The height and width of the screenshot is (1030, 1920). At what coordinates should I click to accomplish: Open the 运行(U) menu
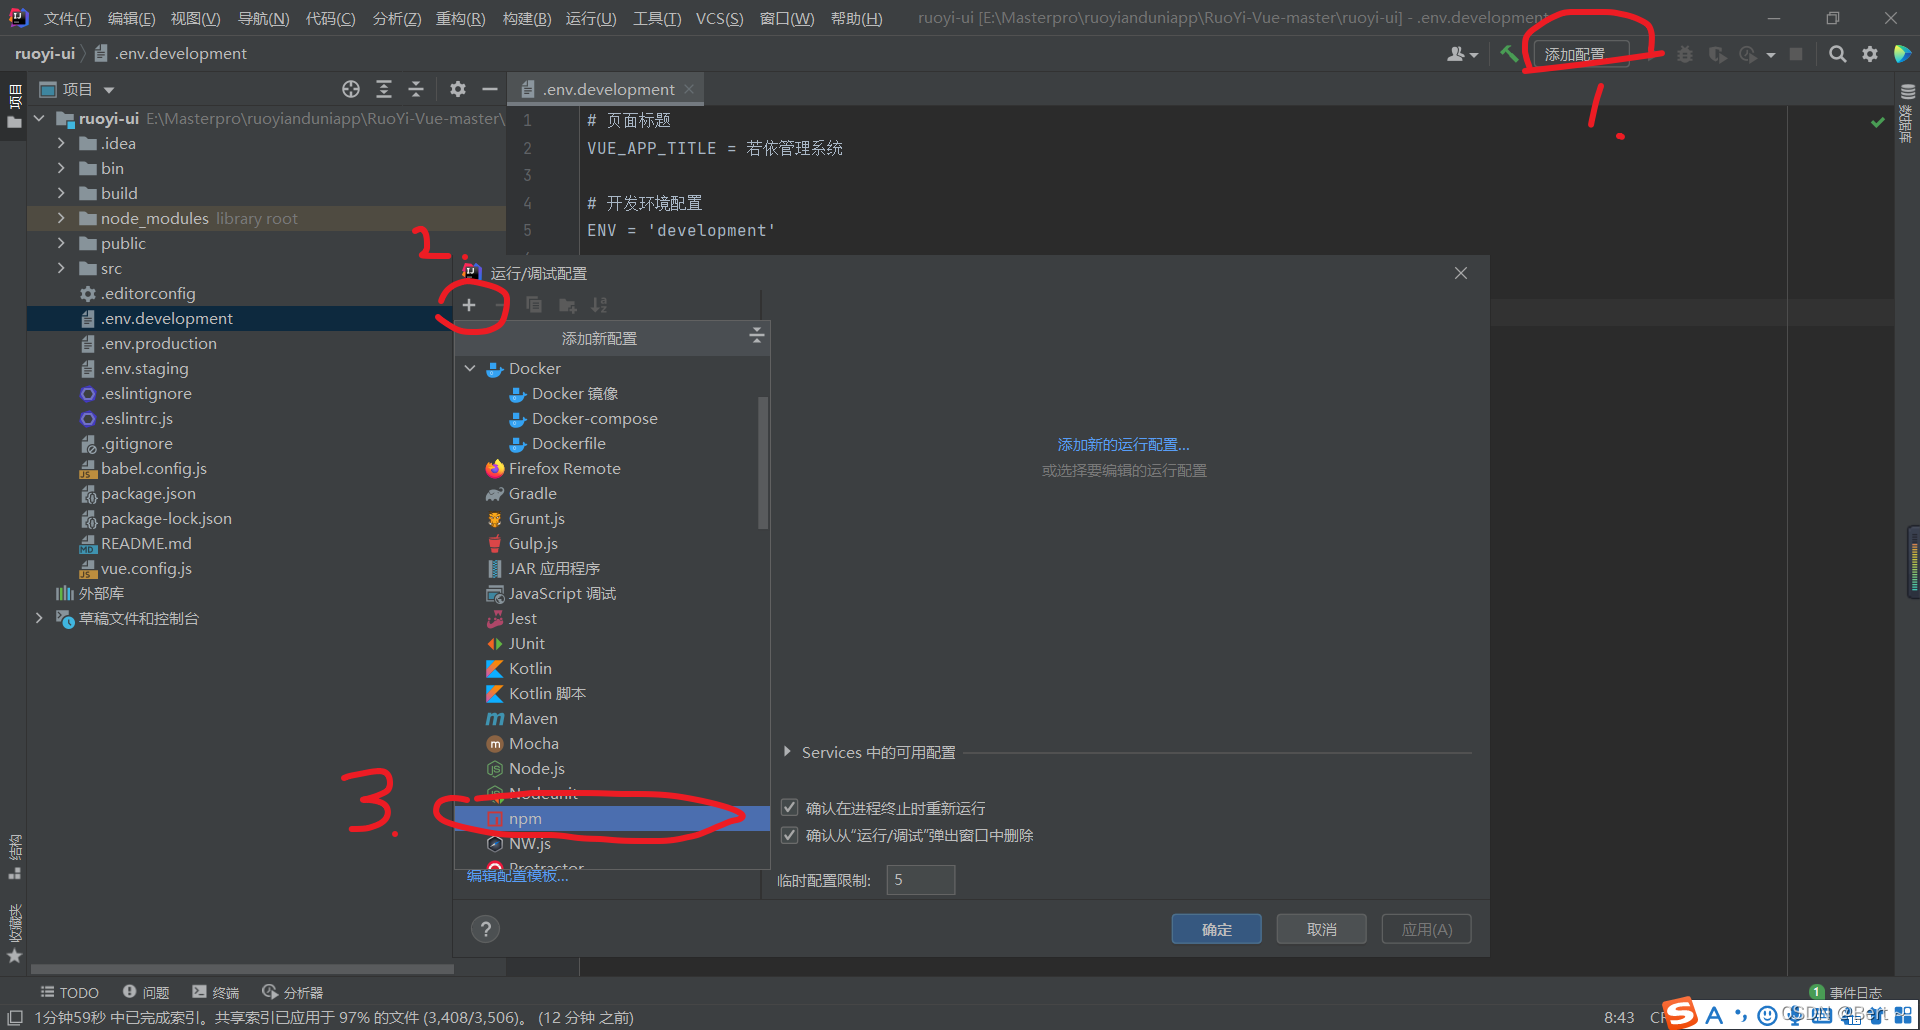[x=591, y=18]
